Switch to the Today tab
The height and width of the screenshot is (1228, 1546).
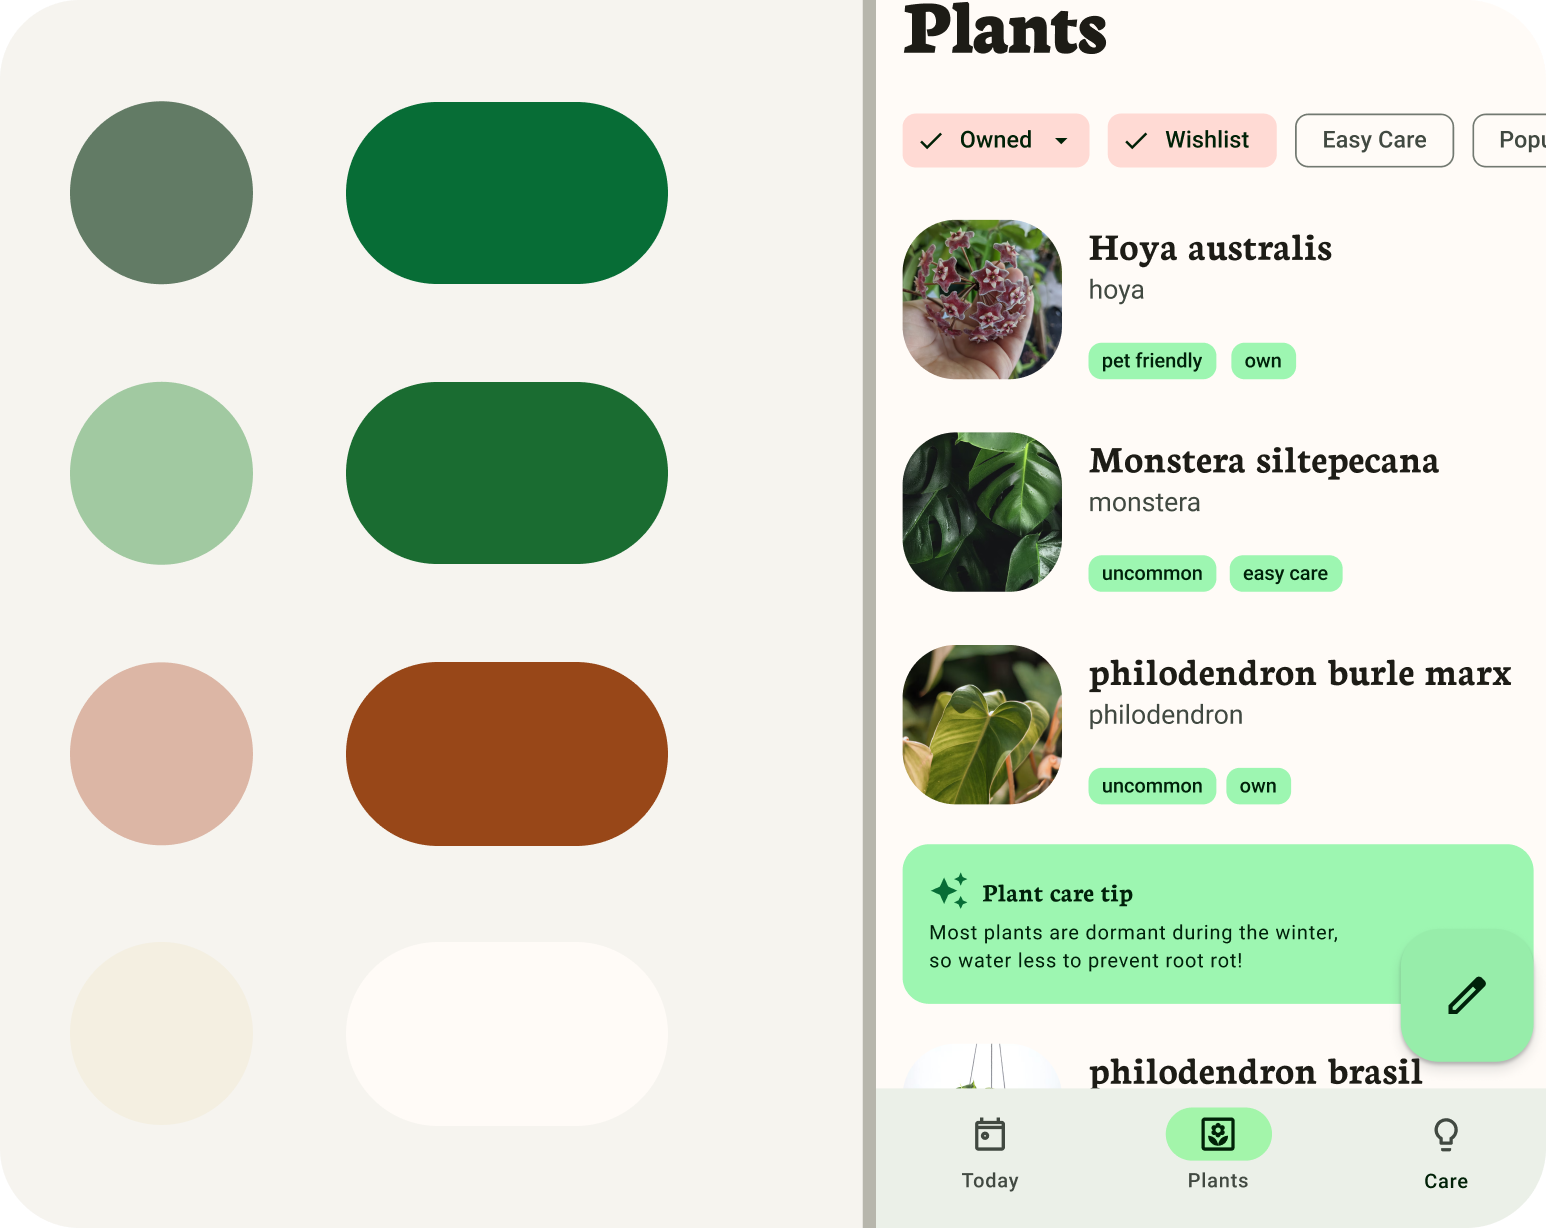tap(989, 1152)
